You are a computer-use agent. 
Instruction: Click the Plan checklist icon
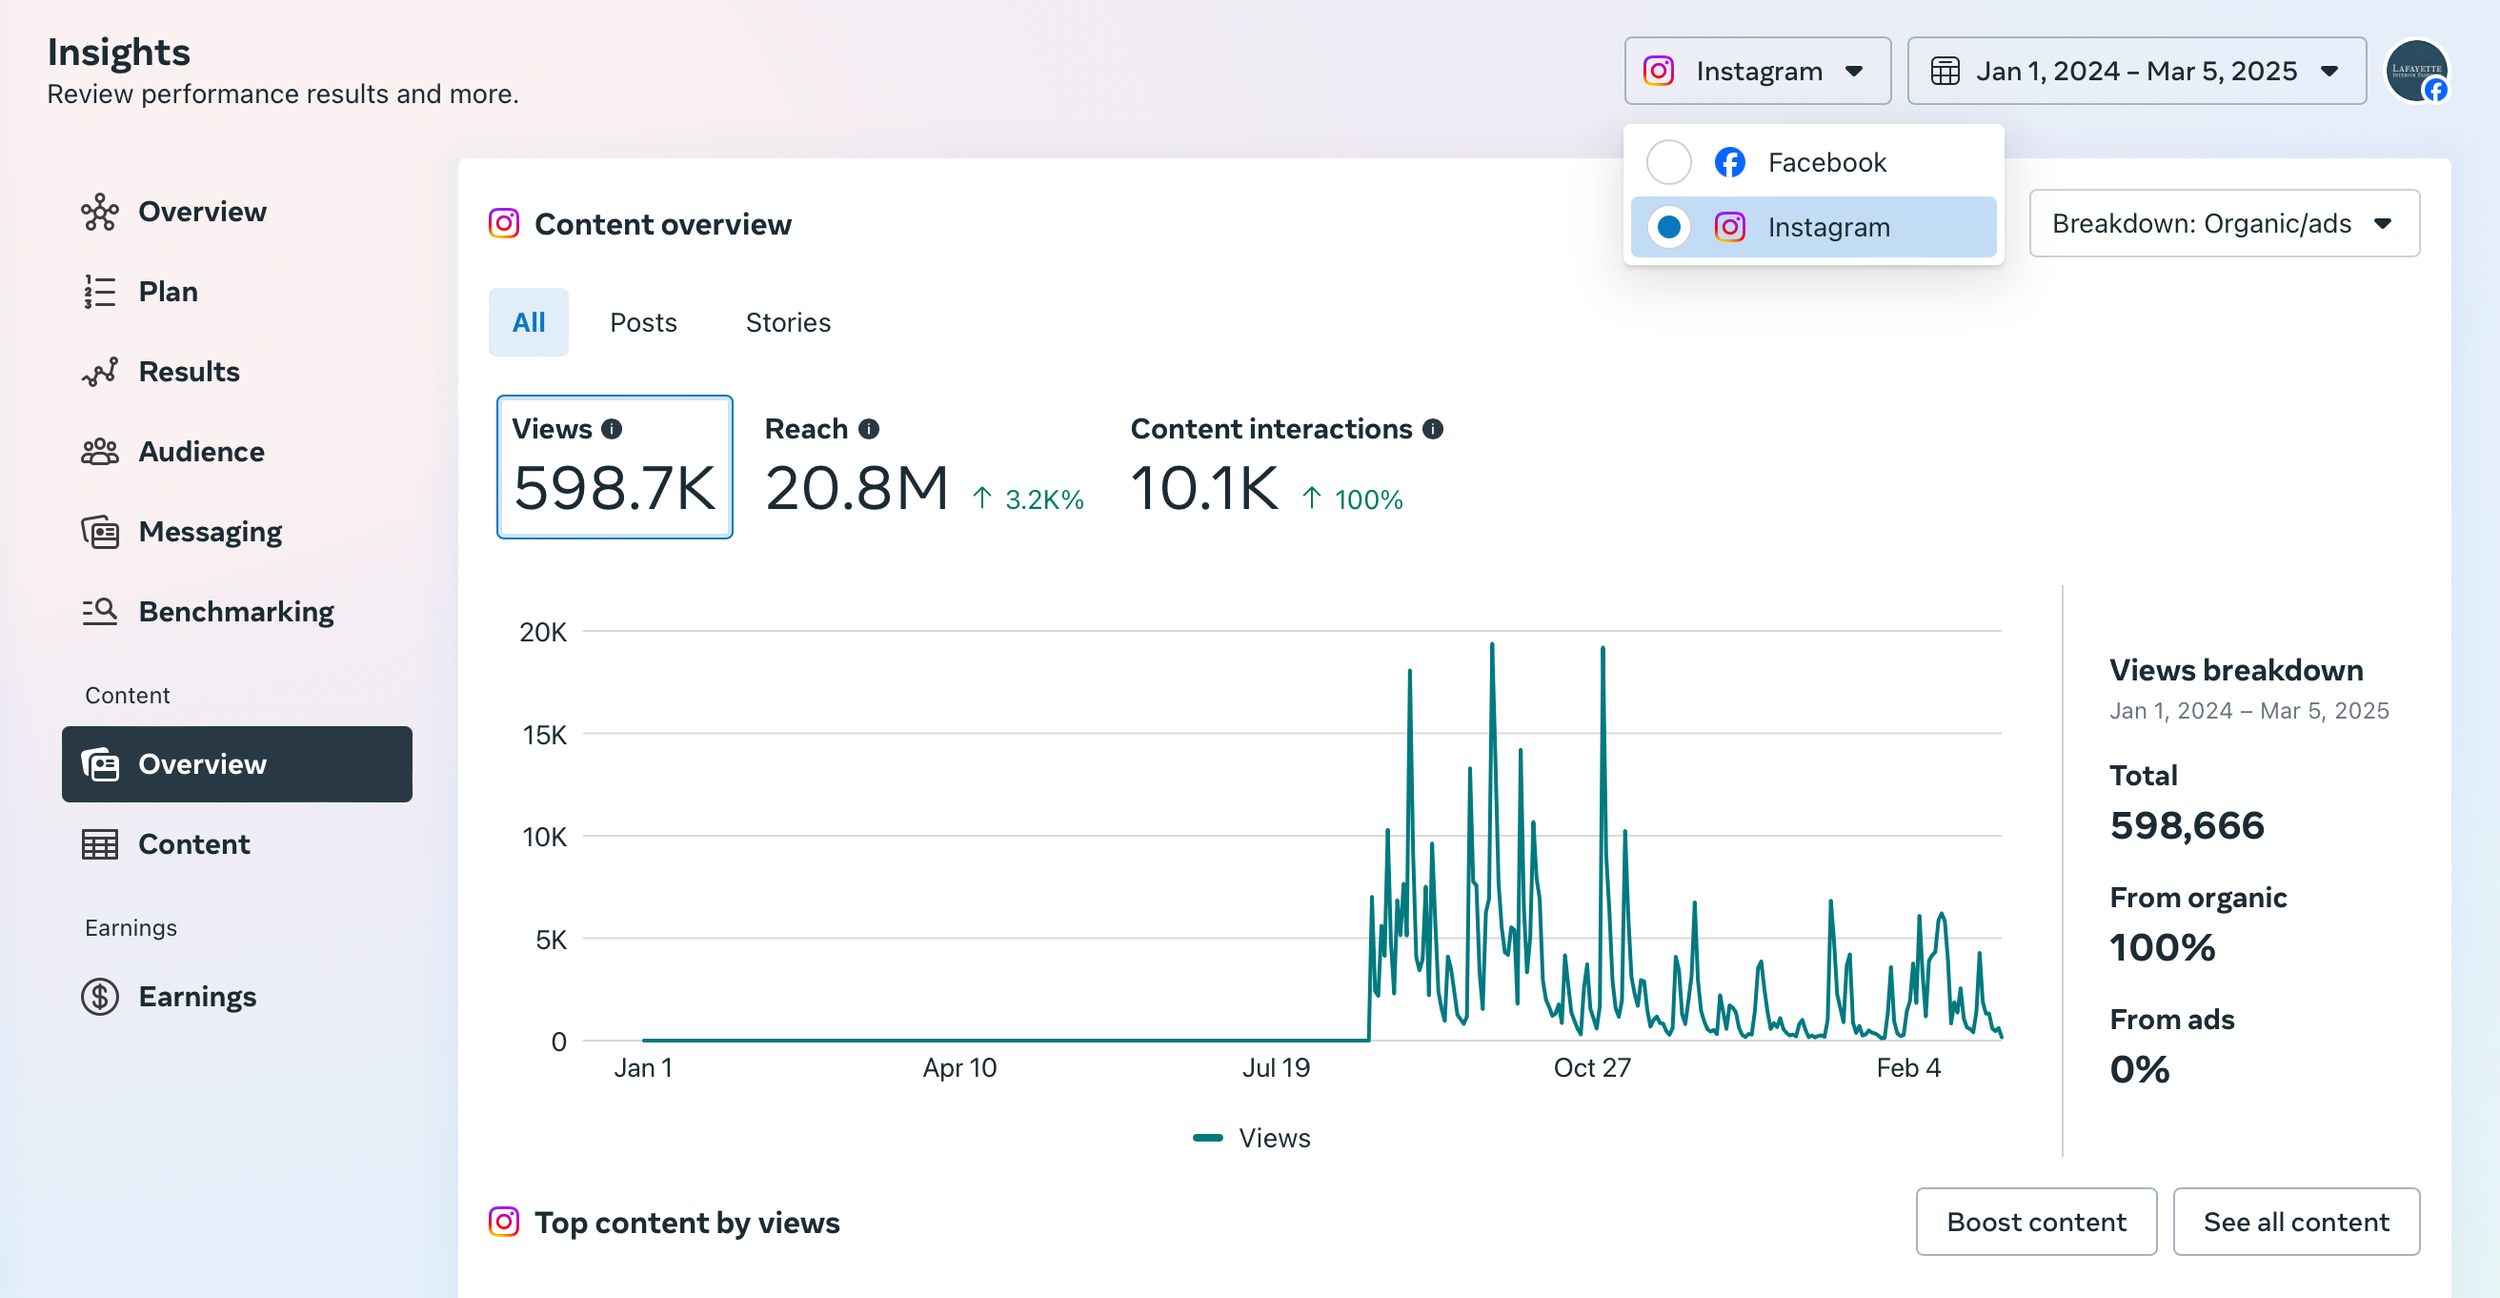[100, 292]
